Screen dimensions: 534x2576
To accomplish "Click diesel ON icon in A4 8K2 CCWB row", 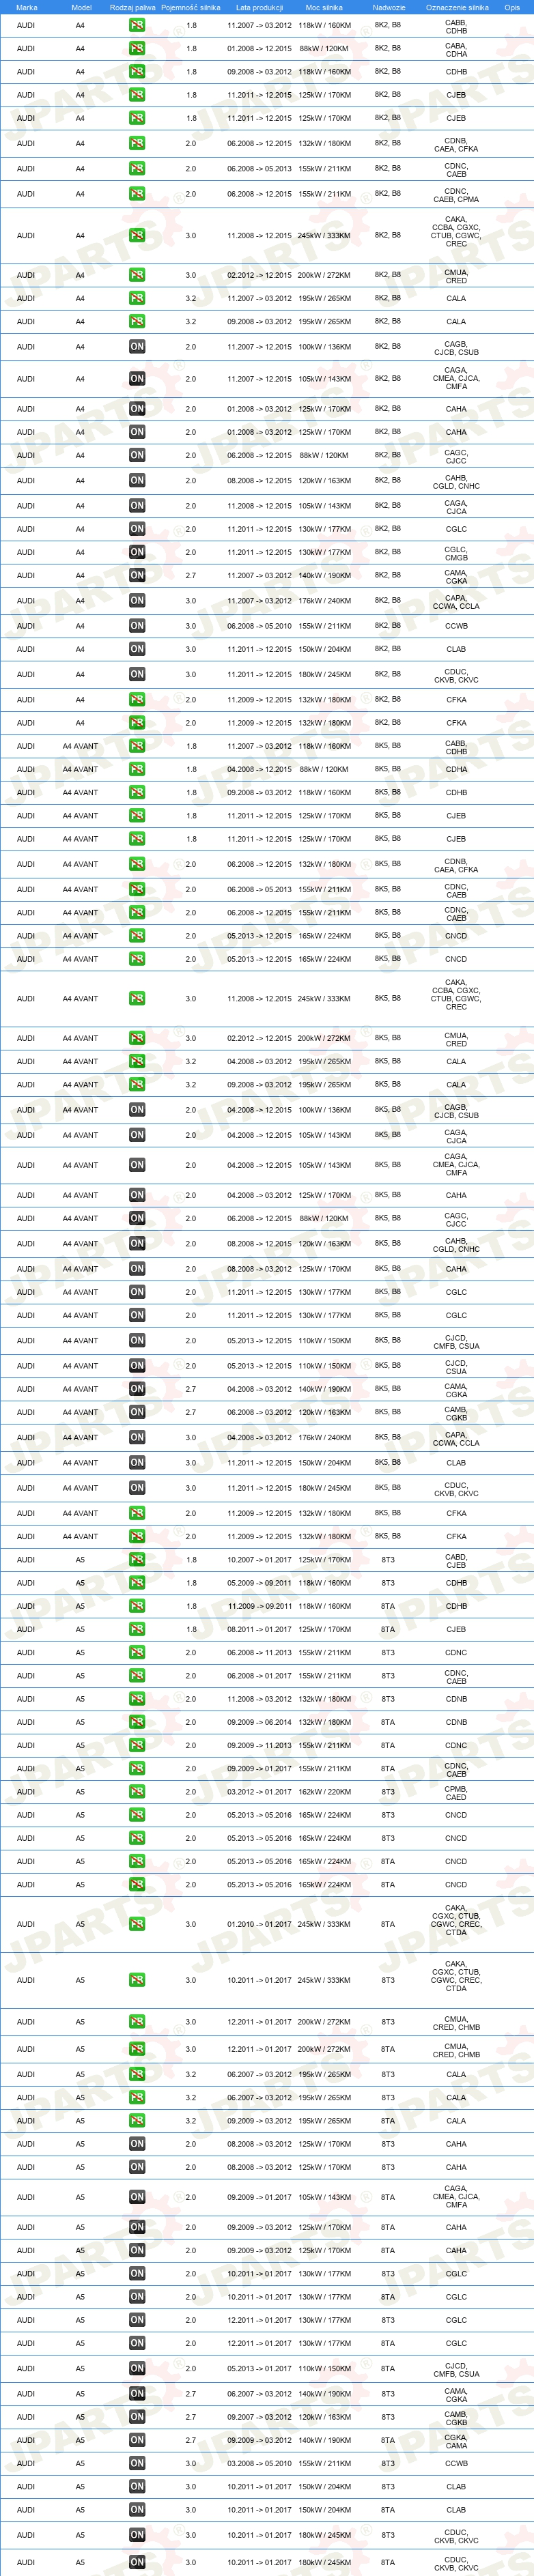I will point(137,626).
